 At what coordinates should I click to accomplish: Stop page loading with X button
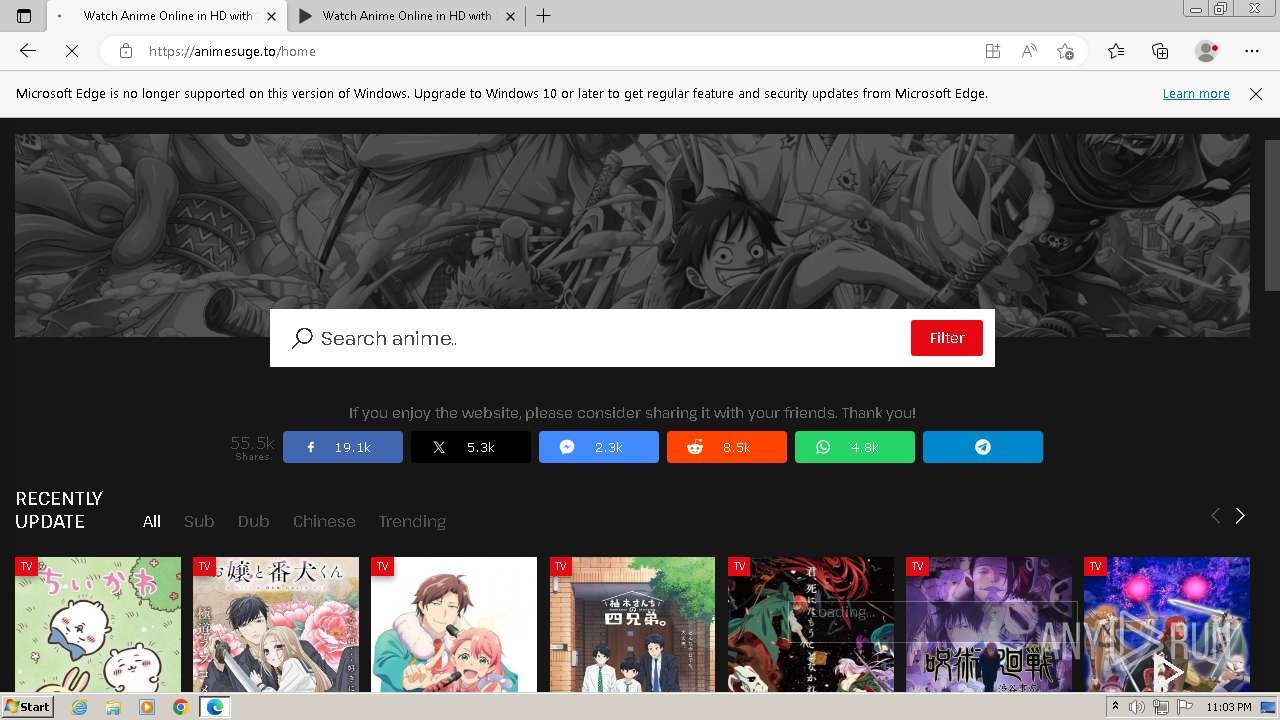[72, 51]
